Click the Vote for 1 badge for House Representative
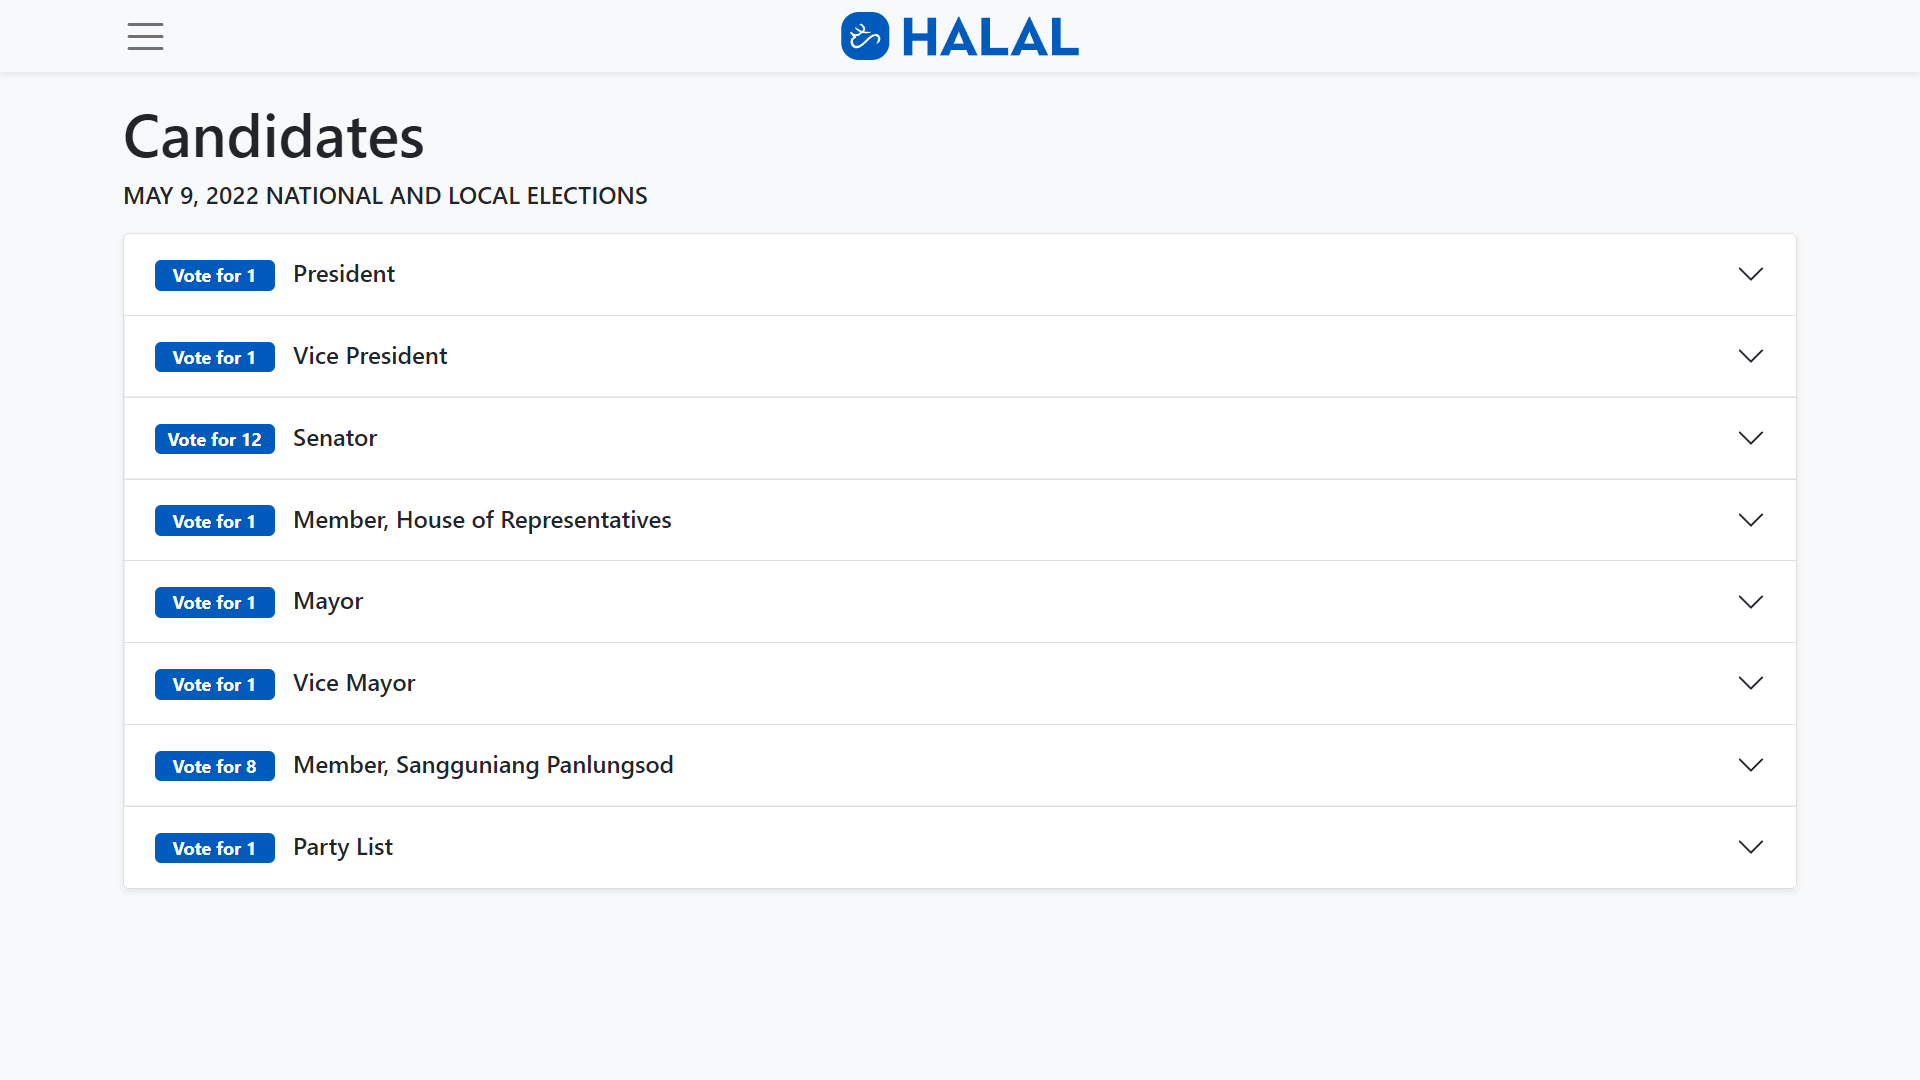This screenshot has height=1080, width=1920. point(214,520)
